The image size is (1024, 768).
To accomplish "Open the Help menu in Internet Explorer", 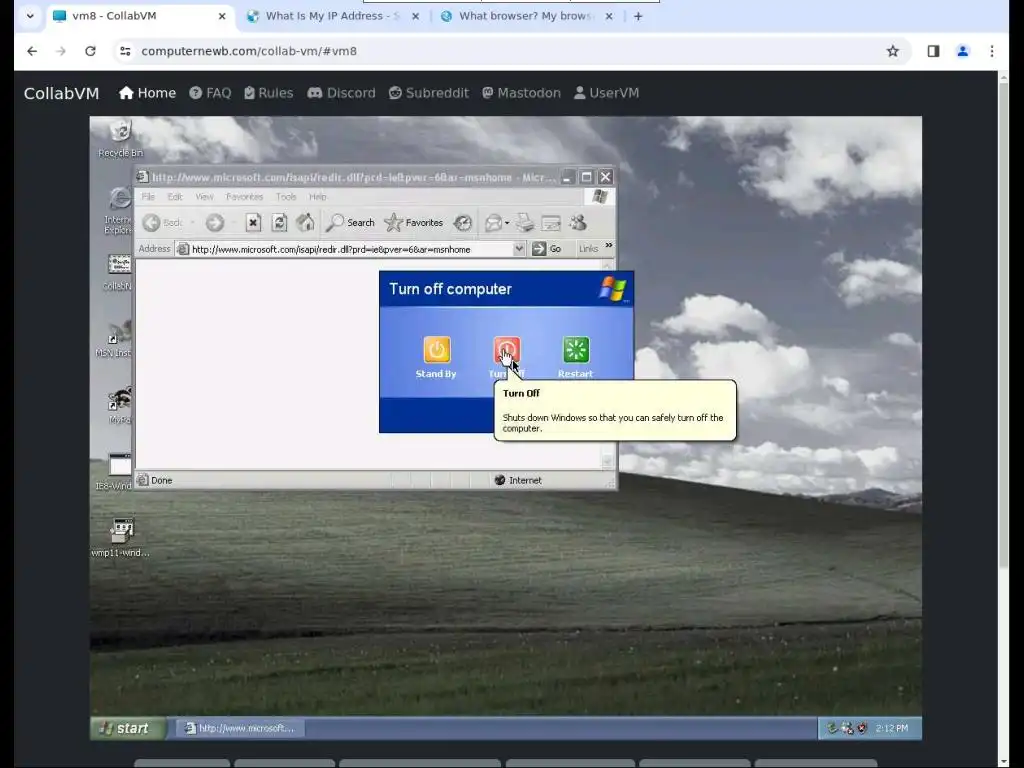I will [317, 197].
